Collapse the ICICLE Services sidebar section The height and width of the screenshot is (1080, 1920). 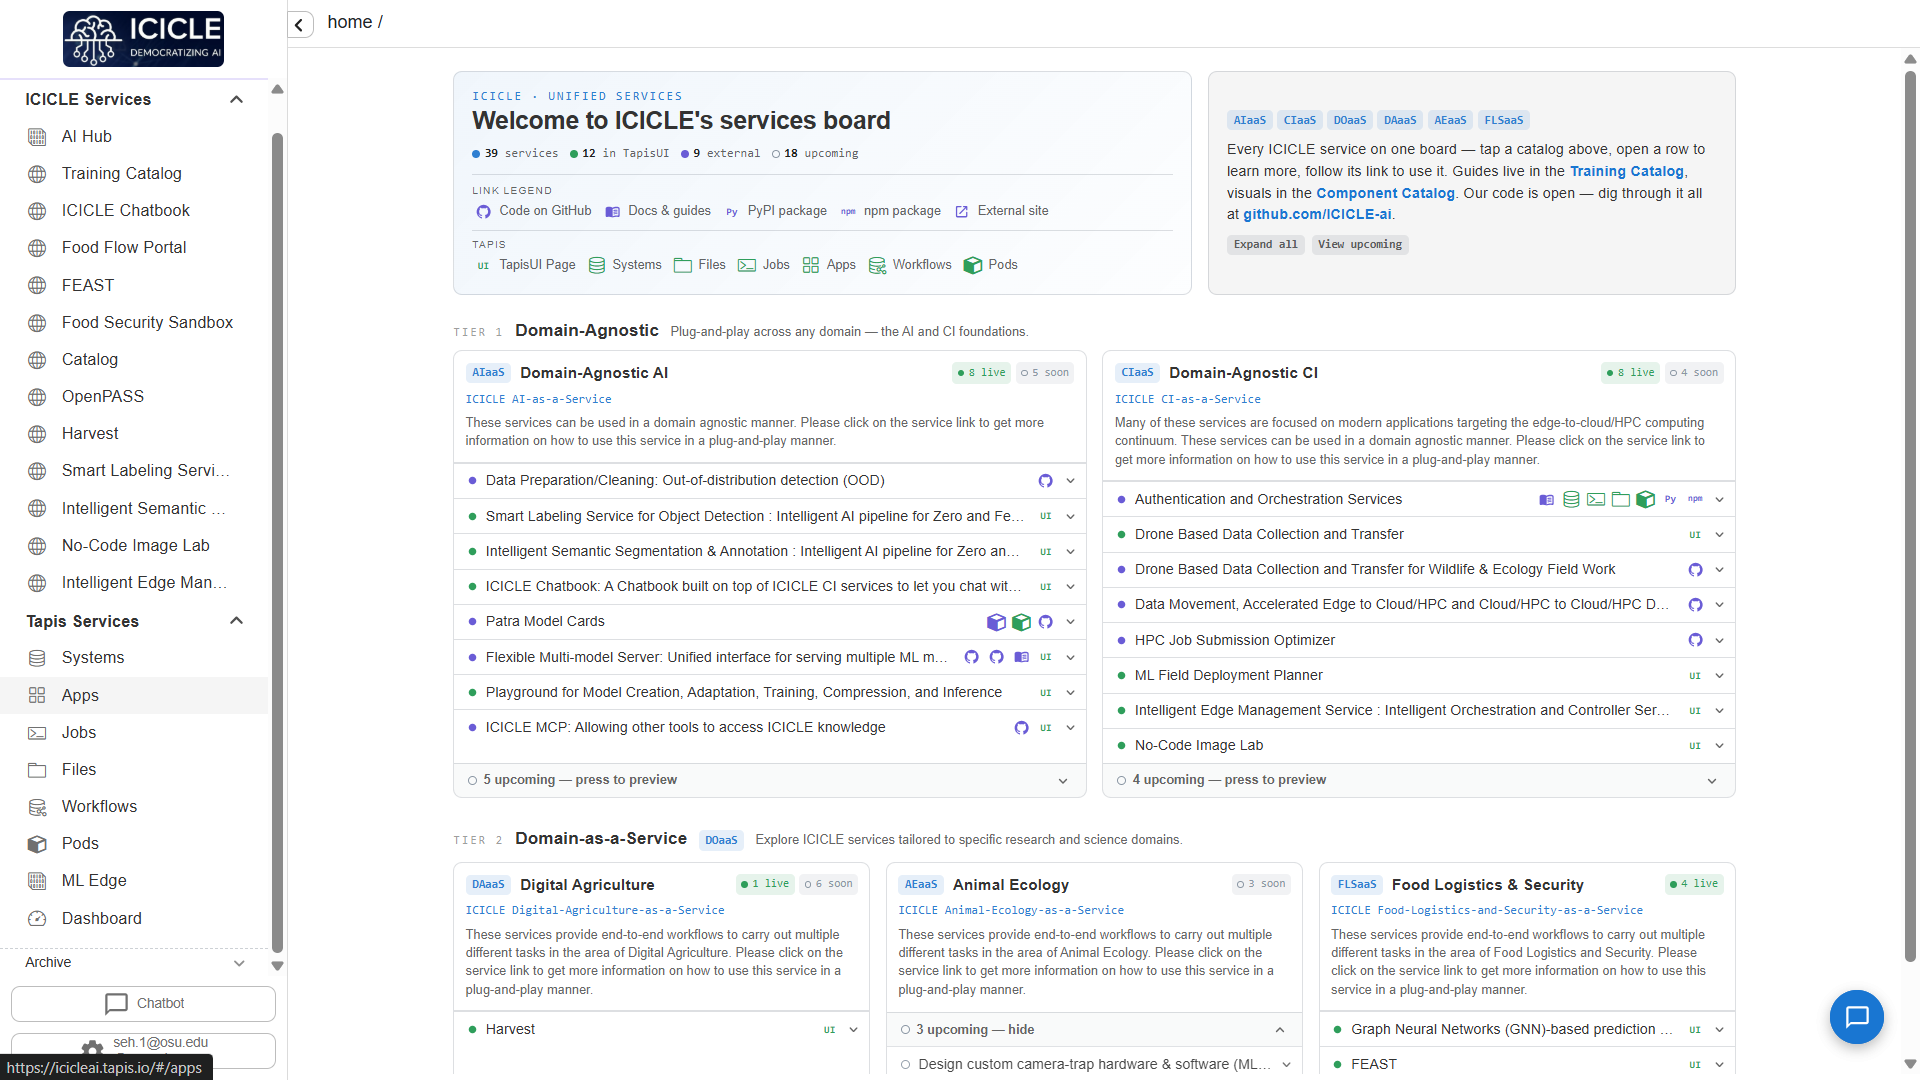[x=236, y=99]
